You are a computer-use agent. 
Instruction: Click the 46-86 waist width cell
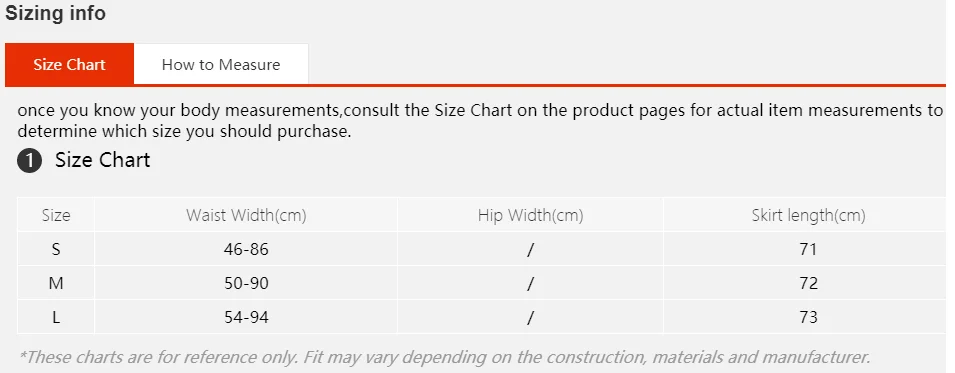pyautogui.click(x=246, y=249)
